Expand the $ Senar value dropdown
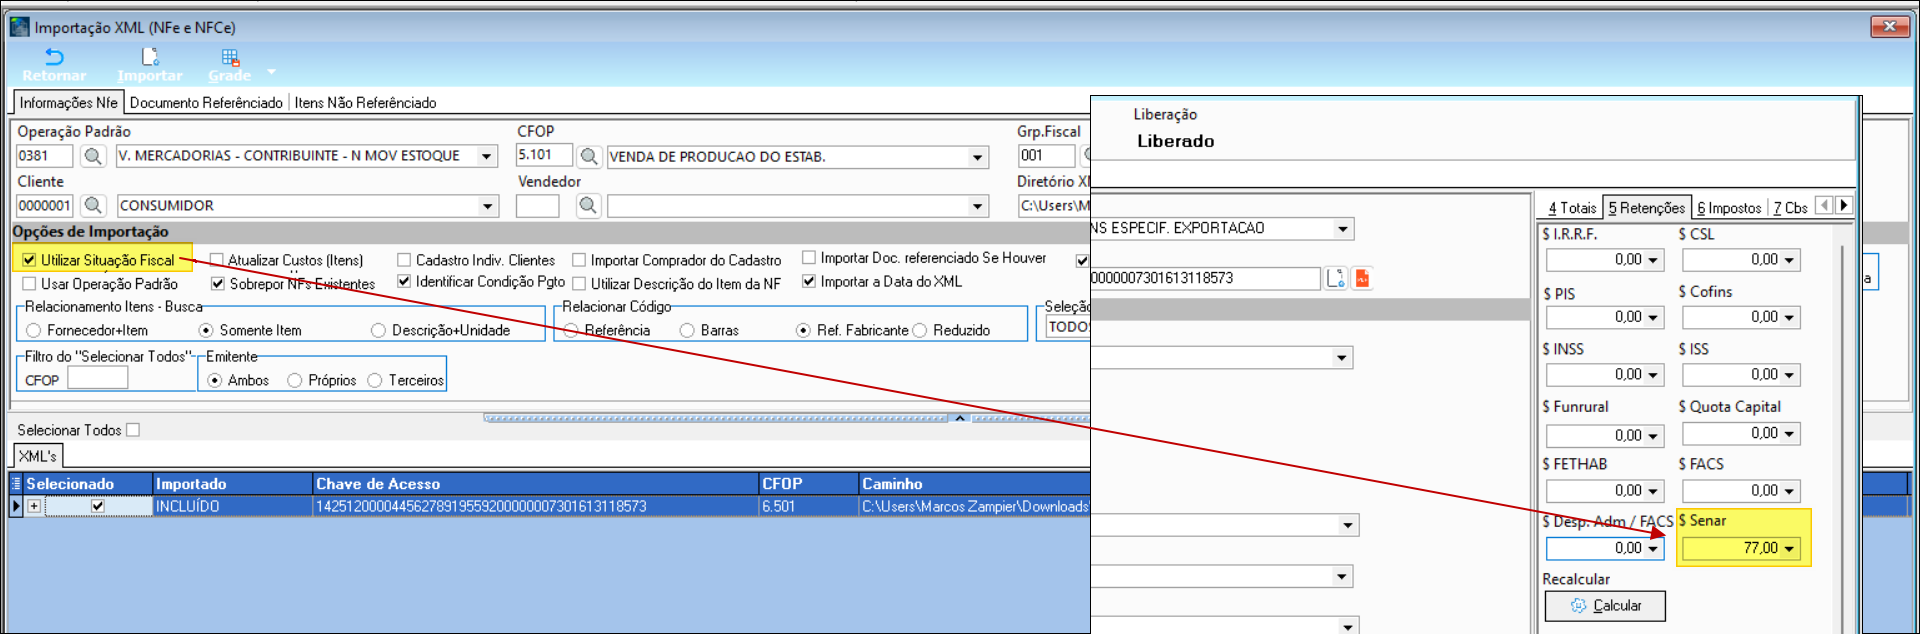The height and width of the screenshot is (634, 1920). coord(1789,549)
